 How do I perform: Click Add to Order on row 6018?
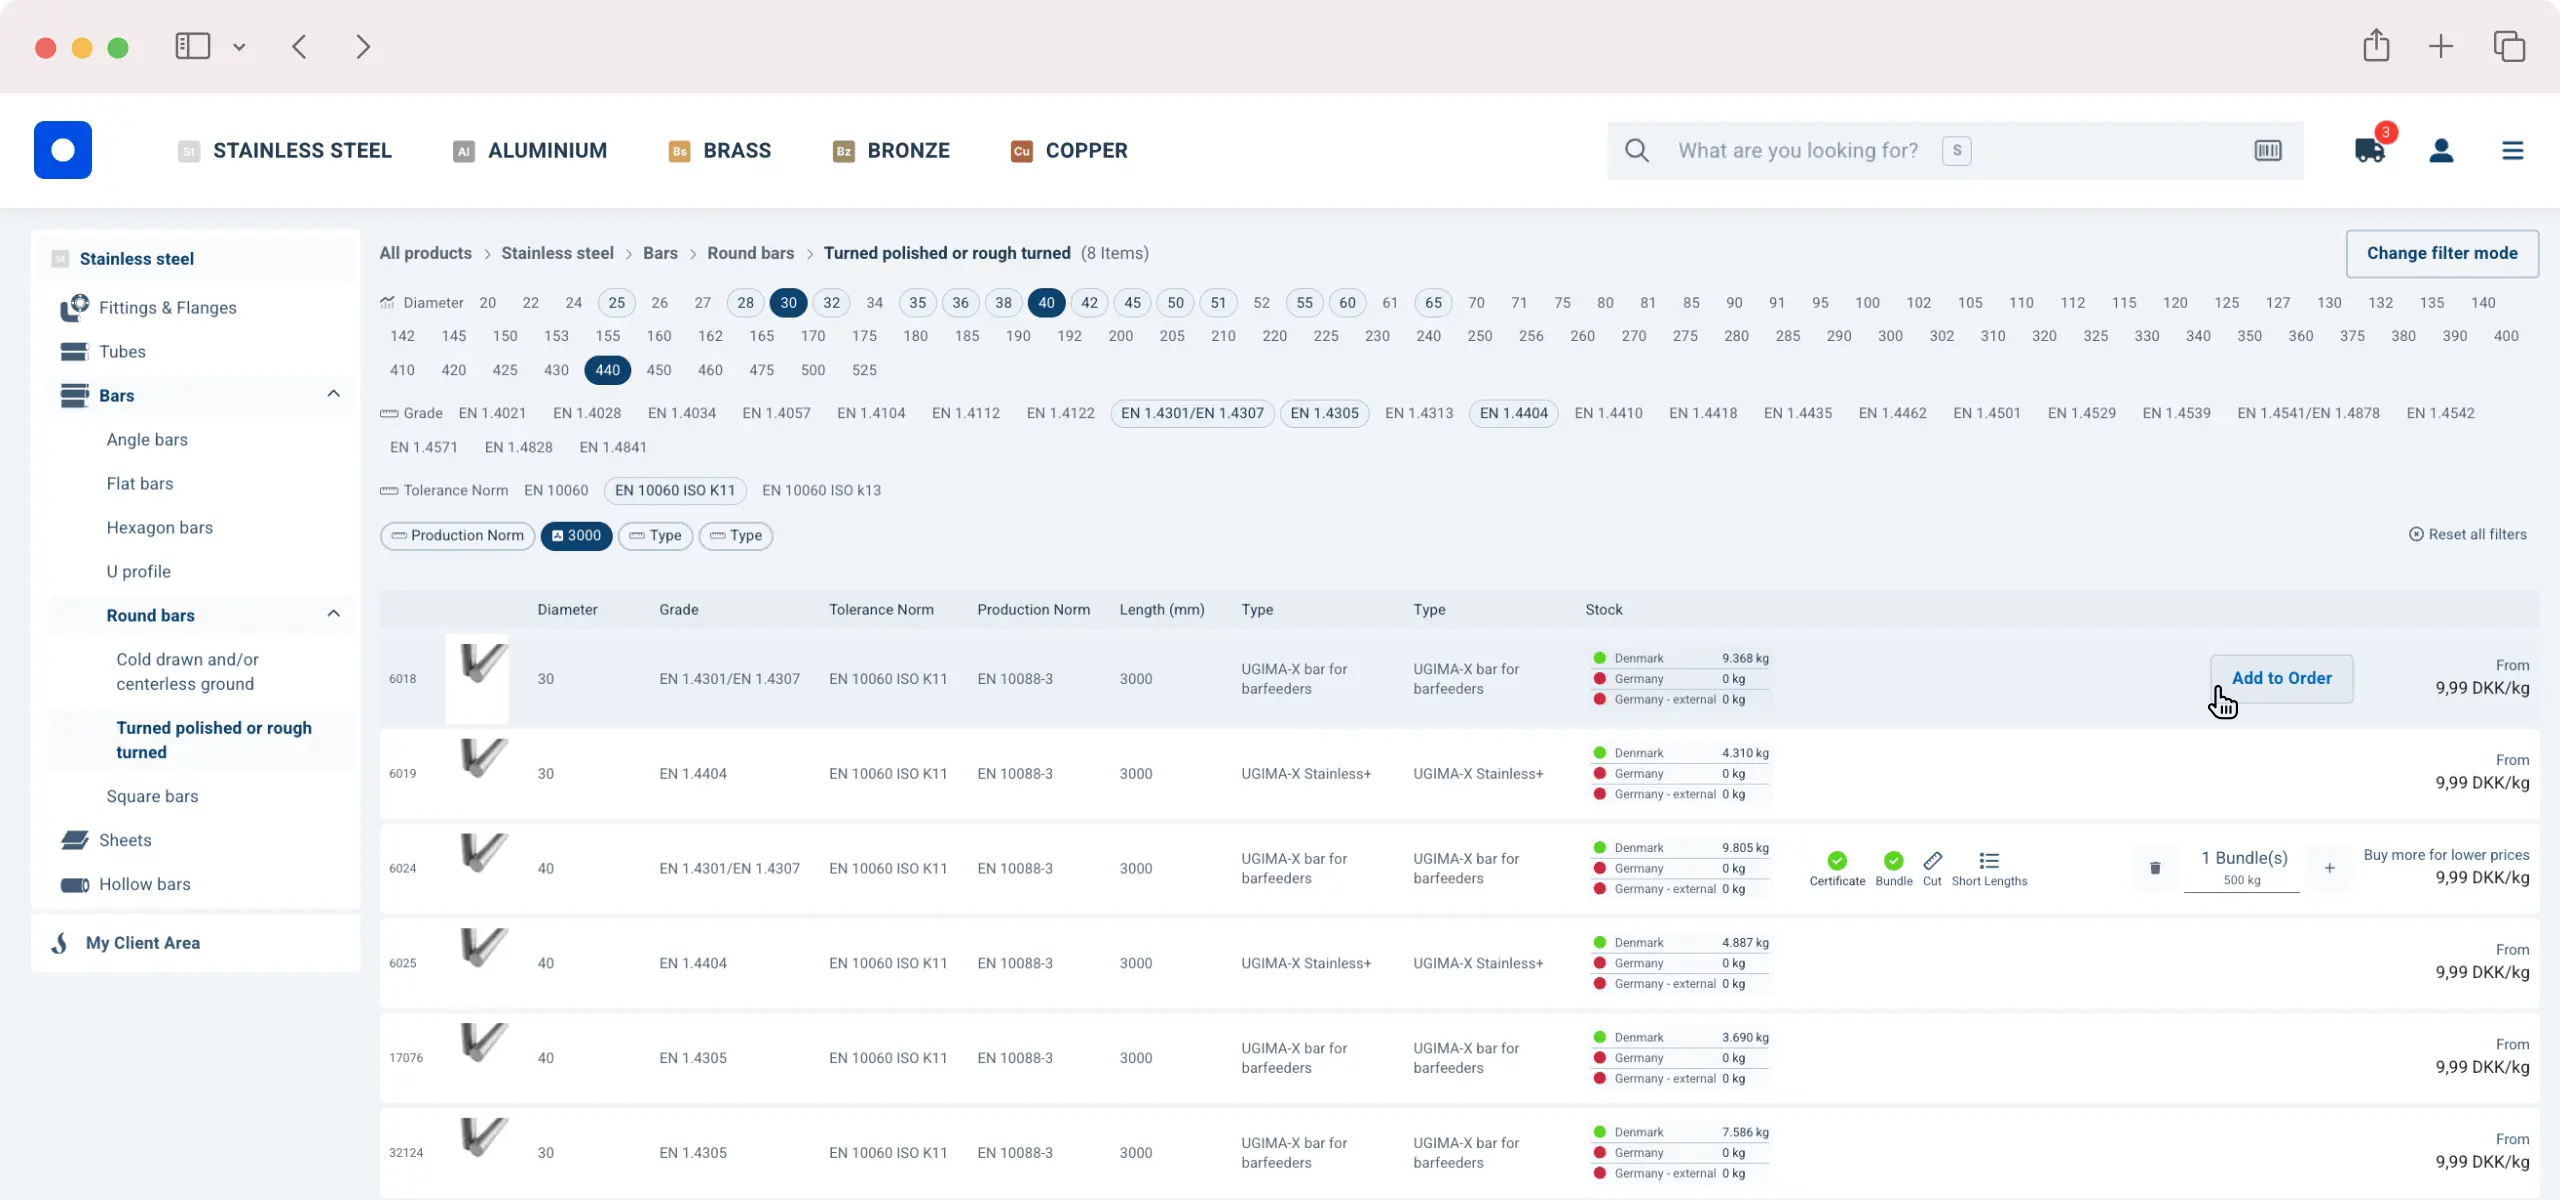pyautogui.click(x=2283, y=678)
